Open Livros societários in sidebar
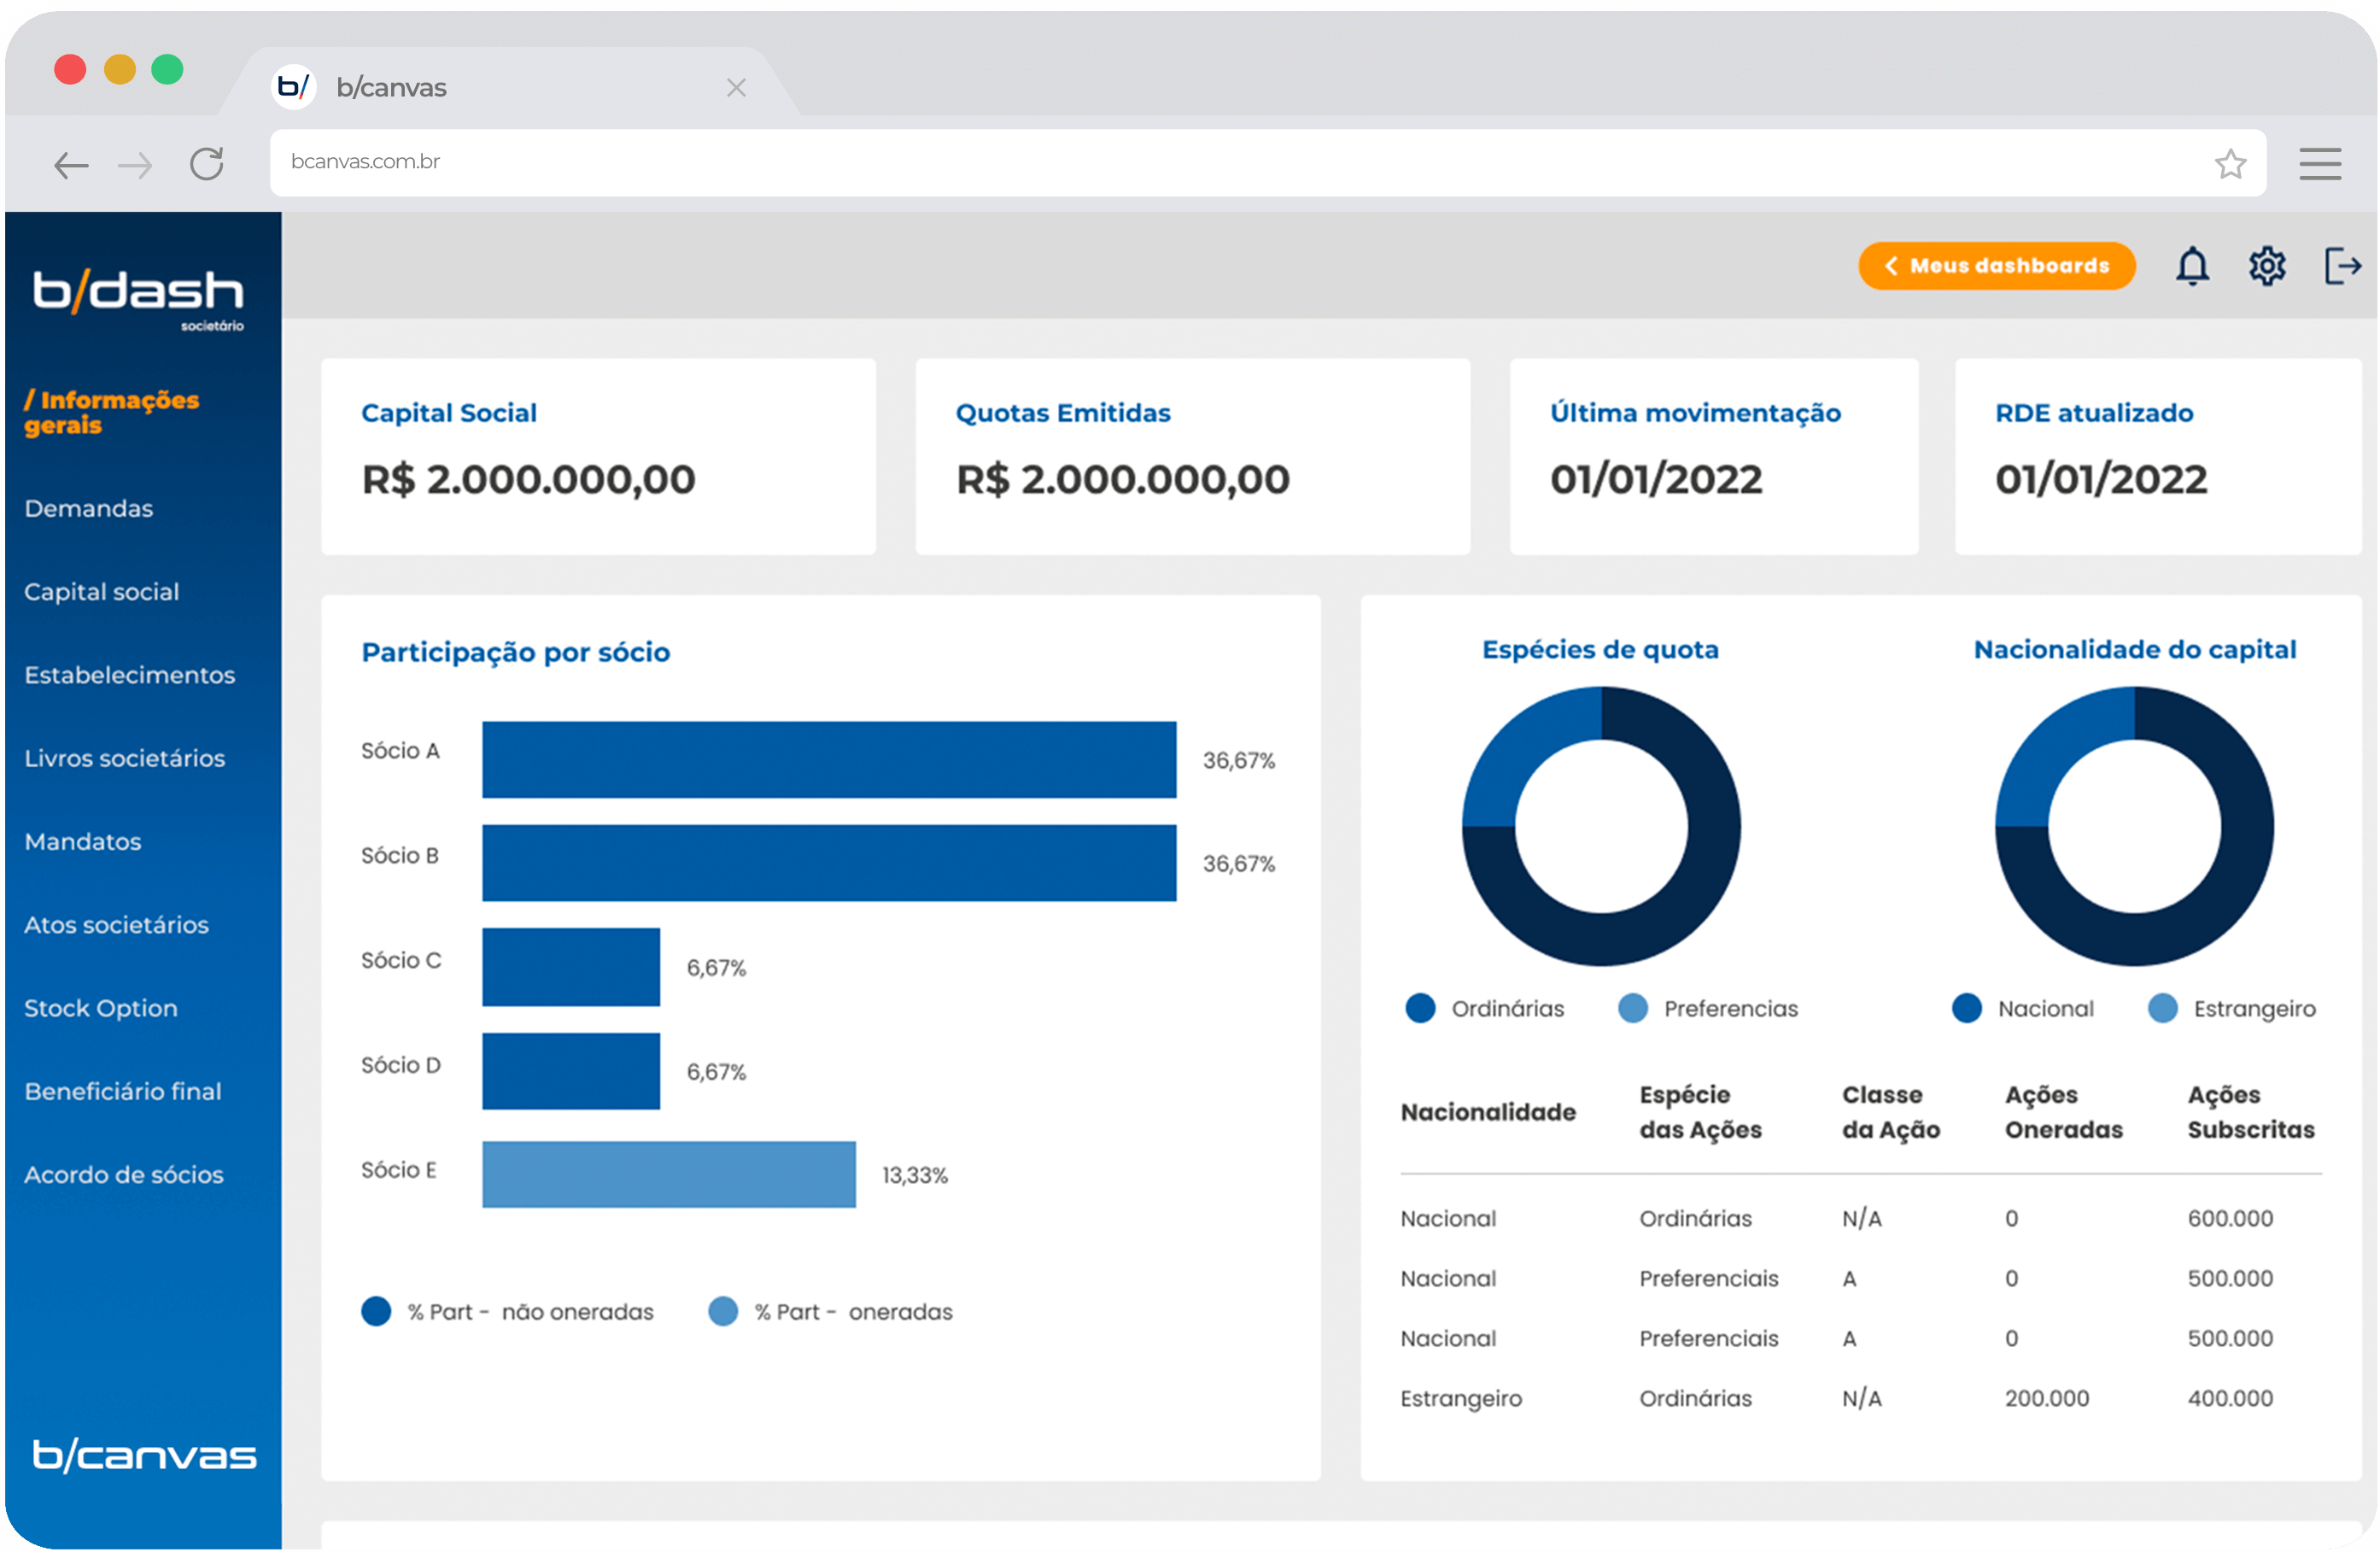The width and height of the screenshot is (2380, 1552). tap(124, 758)
